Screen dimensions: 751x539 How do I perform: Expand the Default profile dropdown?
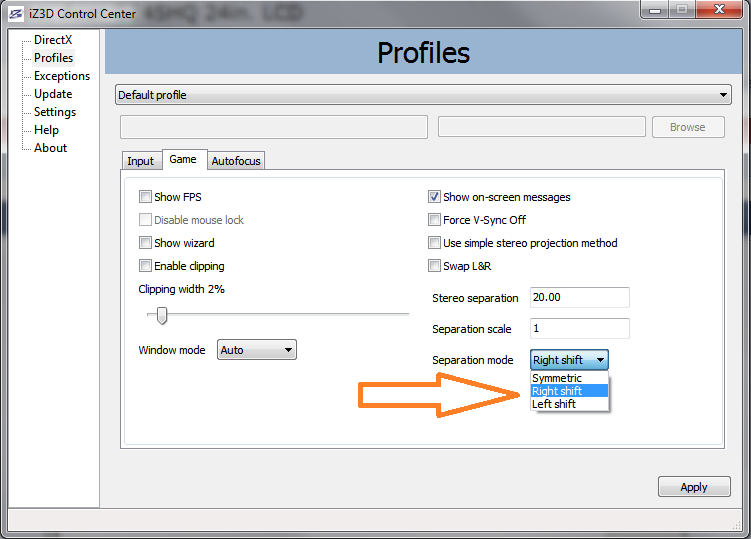(x=423, y=95)
